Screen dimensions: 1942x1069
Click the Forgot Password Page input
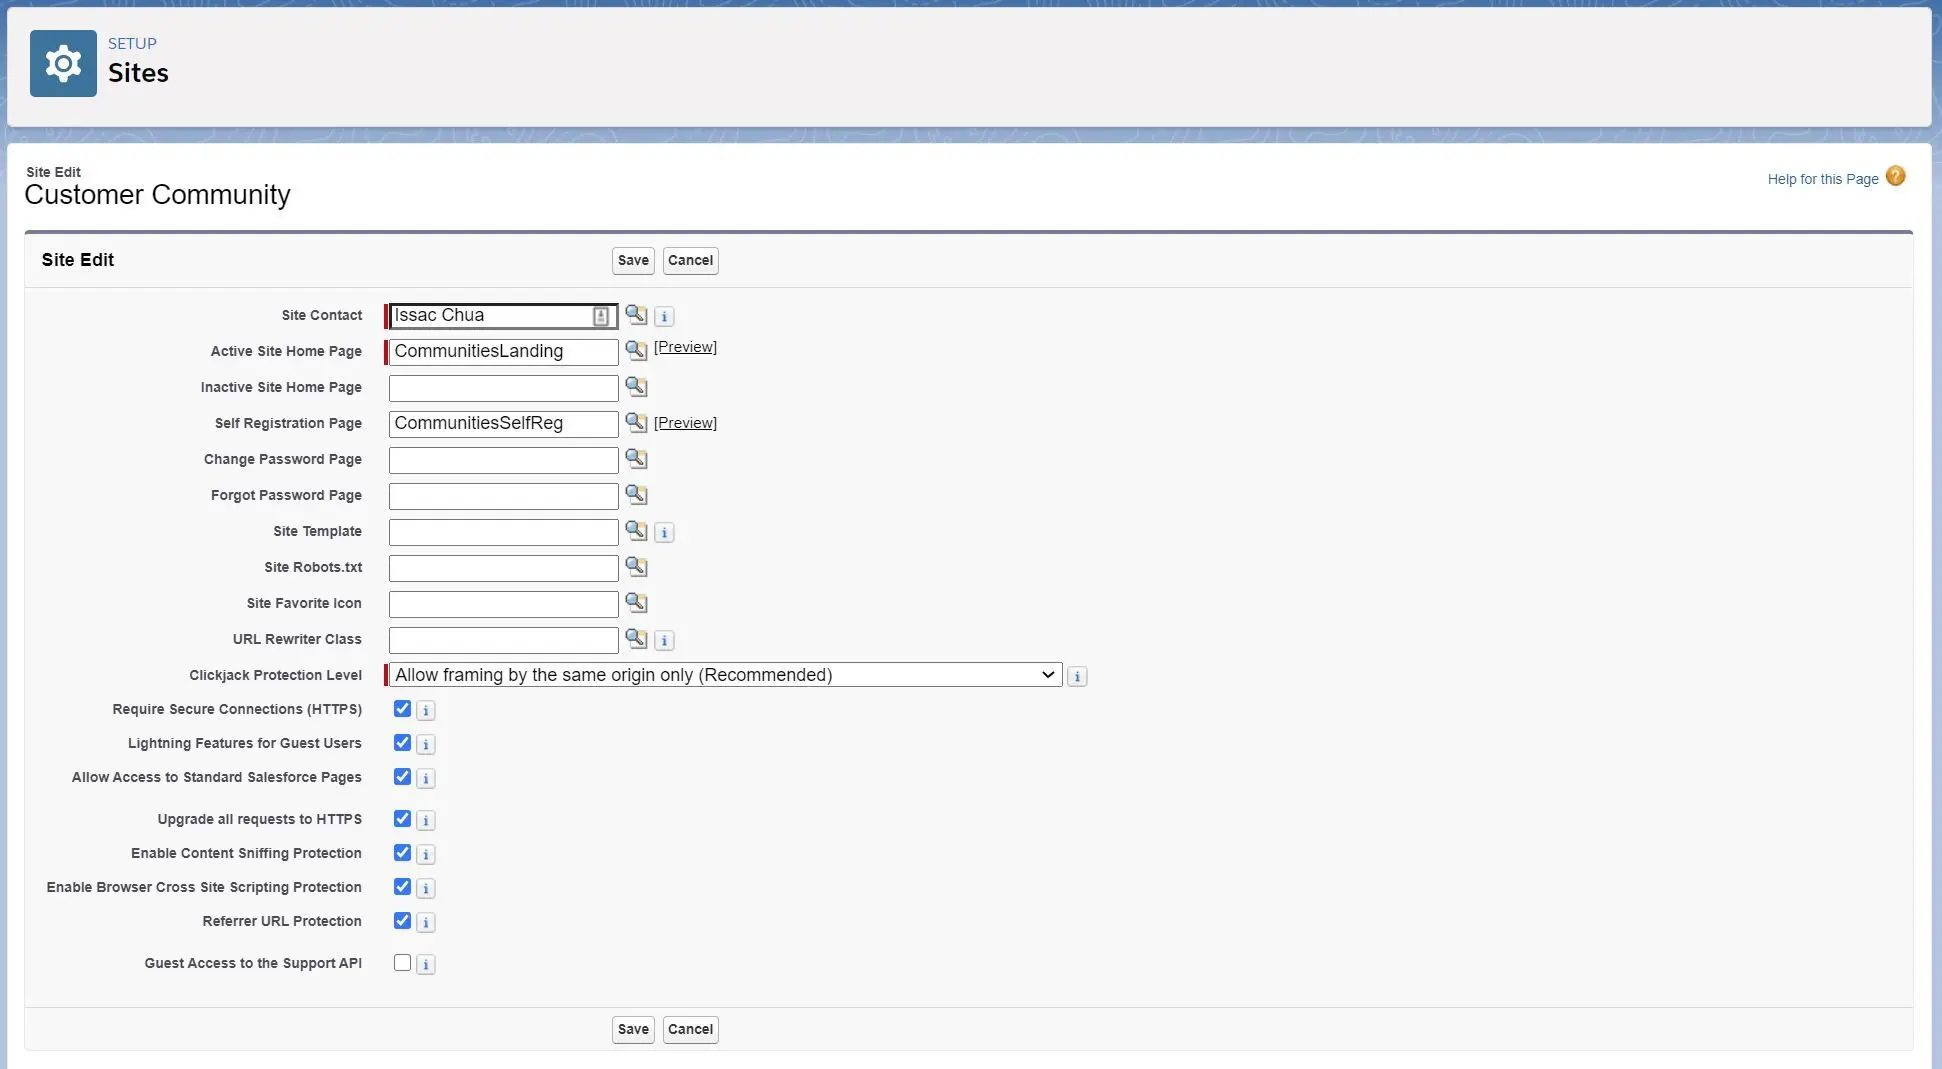click(503, 496)
